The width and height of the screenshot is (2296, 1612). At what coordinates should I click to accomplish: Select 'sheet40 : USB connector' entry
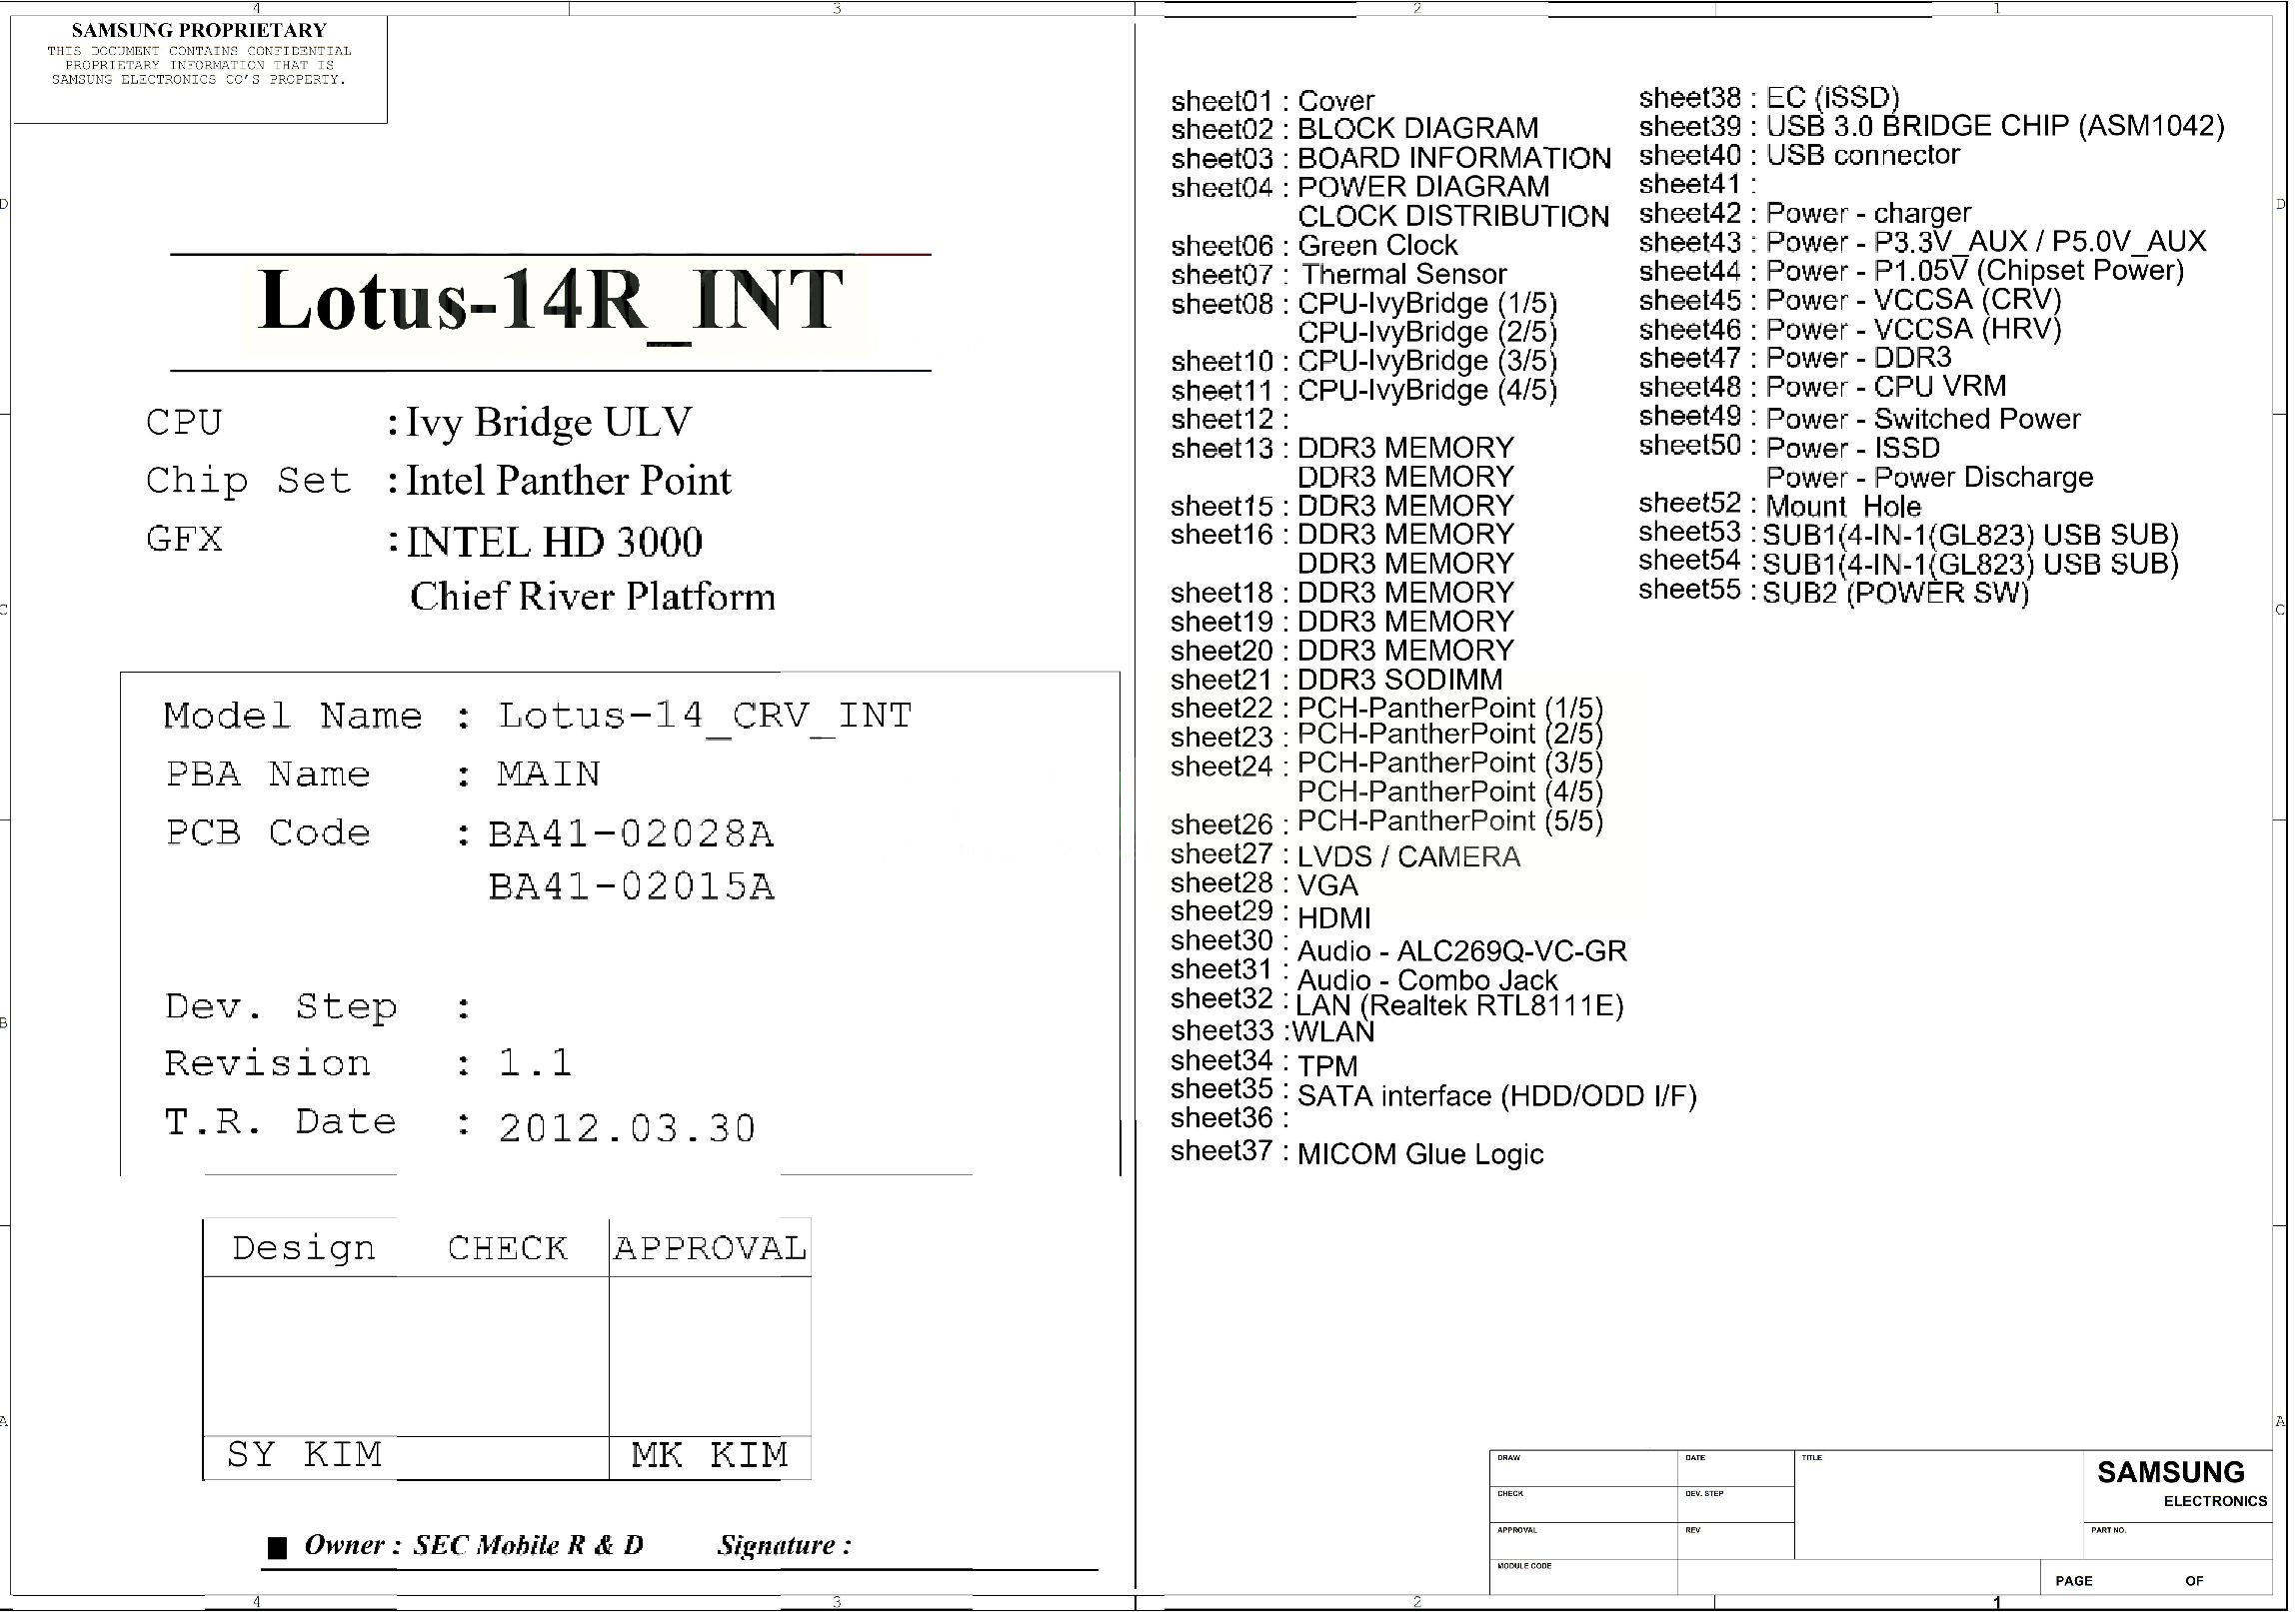tap(1799, 155)
